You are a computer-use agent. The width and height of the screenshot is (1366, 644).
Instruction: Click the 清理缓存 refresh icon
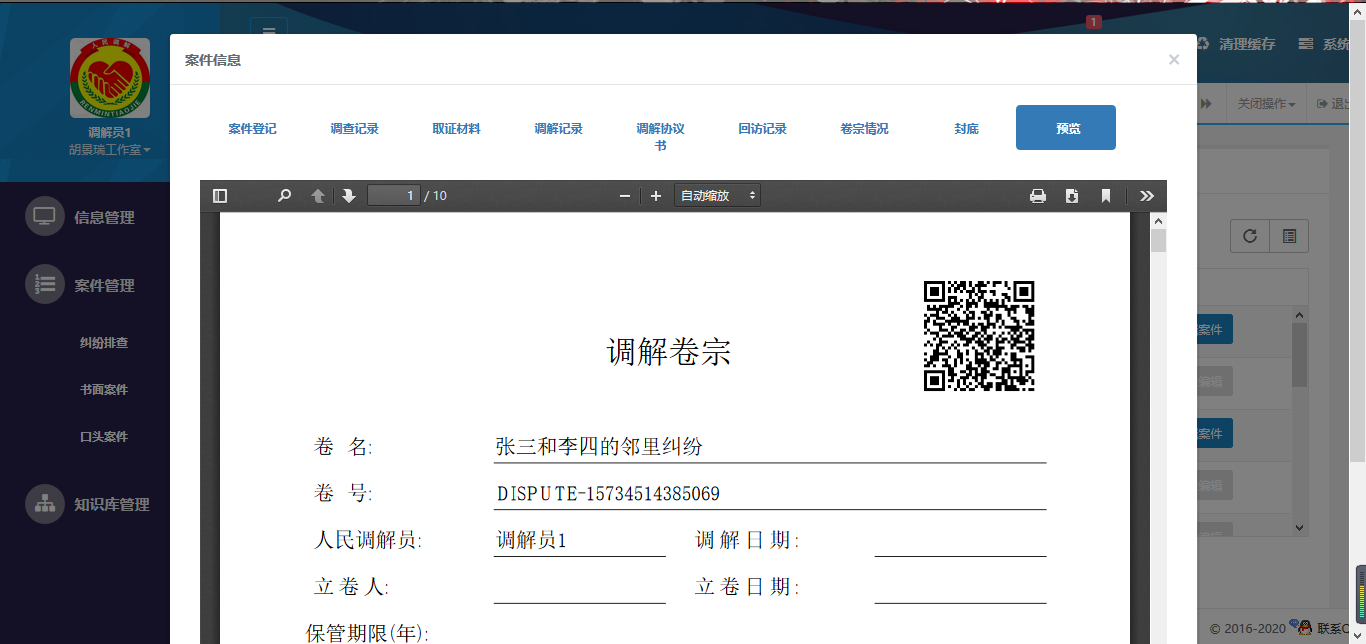[x=1201, y=44]
